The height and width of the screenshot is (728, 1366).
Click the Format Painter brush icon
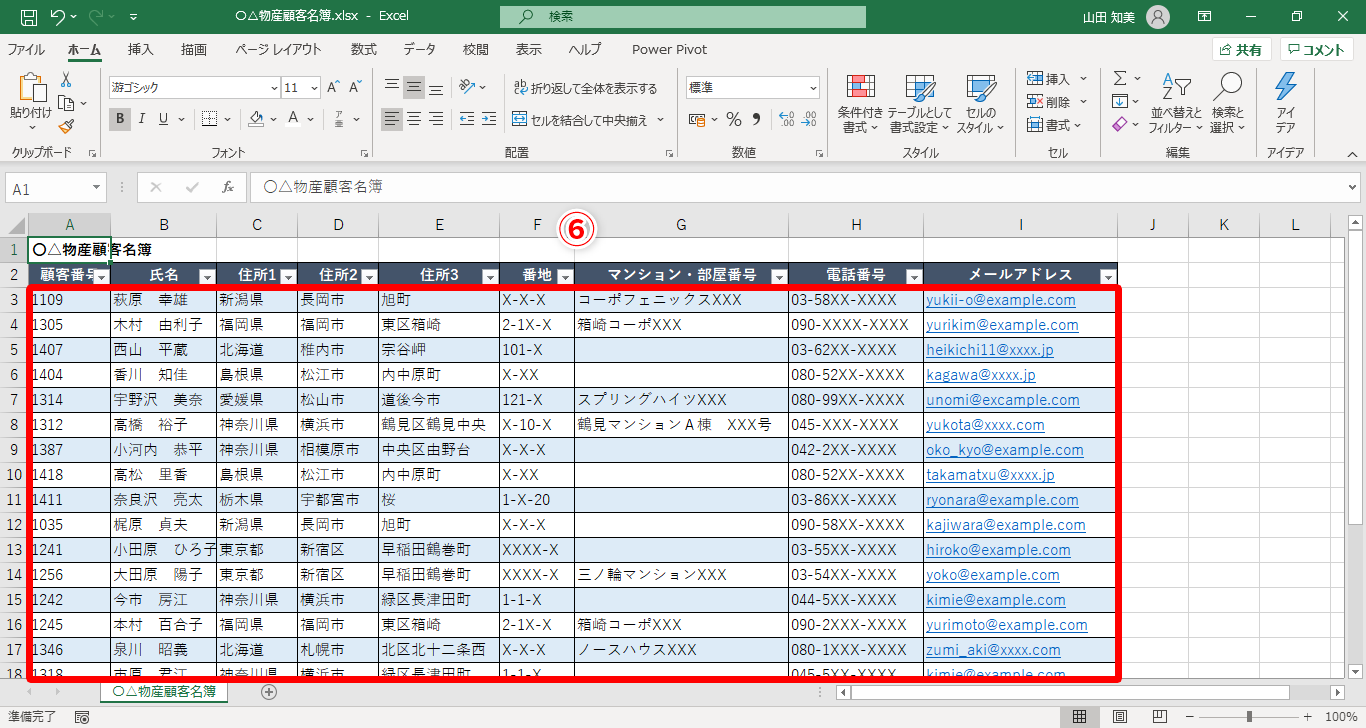tap(66, 126)
